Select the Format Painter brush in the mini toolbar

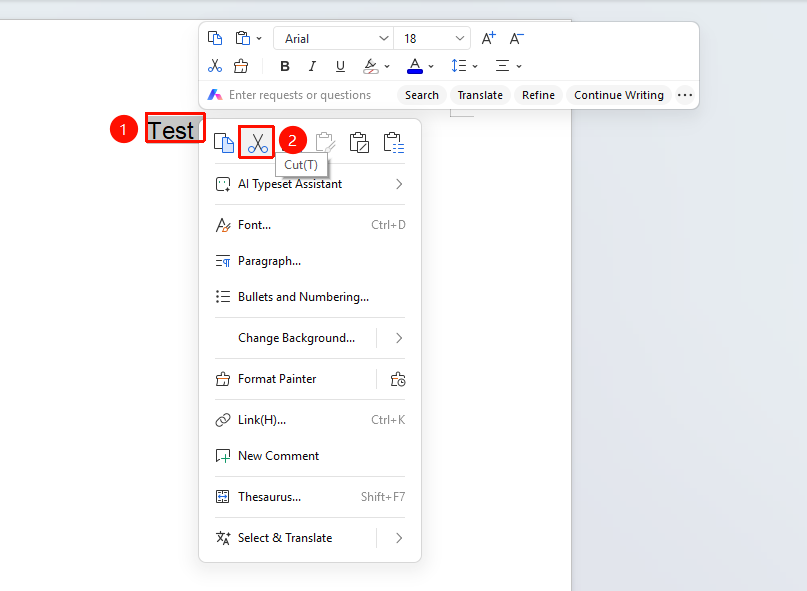241,66
